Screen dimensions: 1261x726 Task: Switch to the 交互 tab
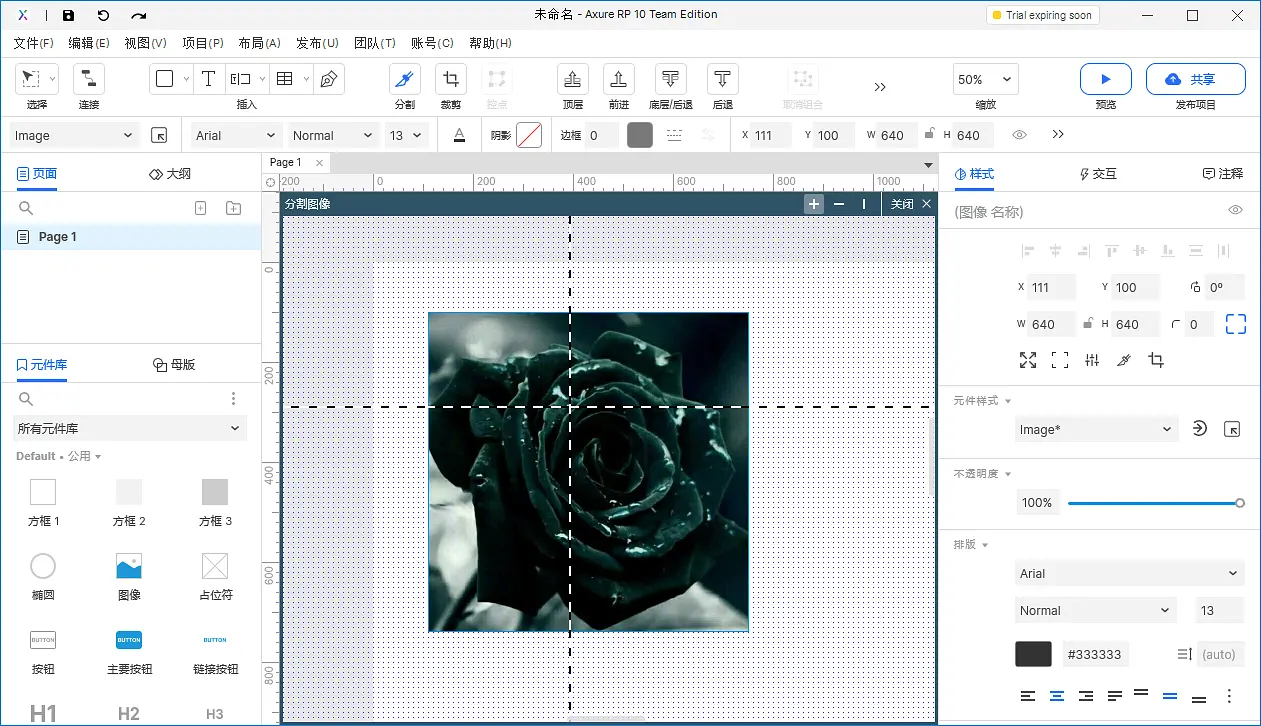[1098, 173]
